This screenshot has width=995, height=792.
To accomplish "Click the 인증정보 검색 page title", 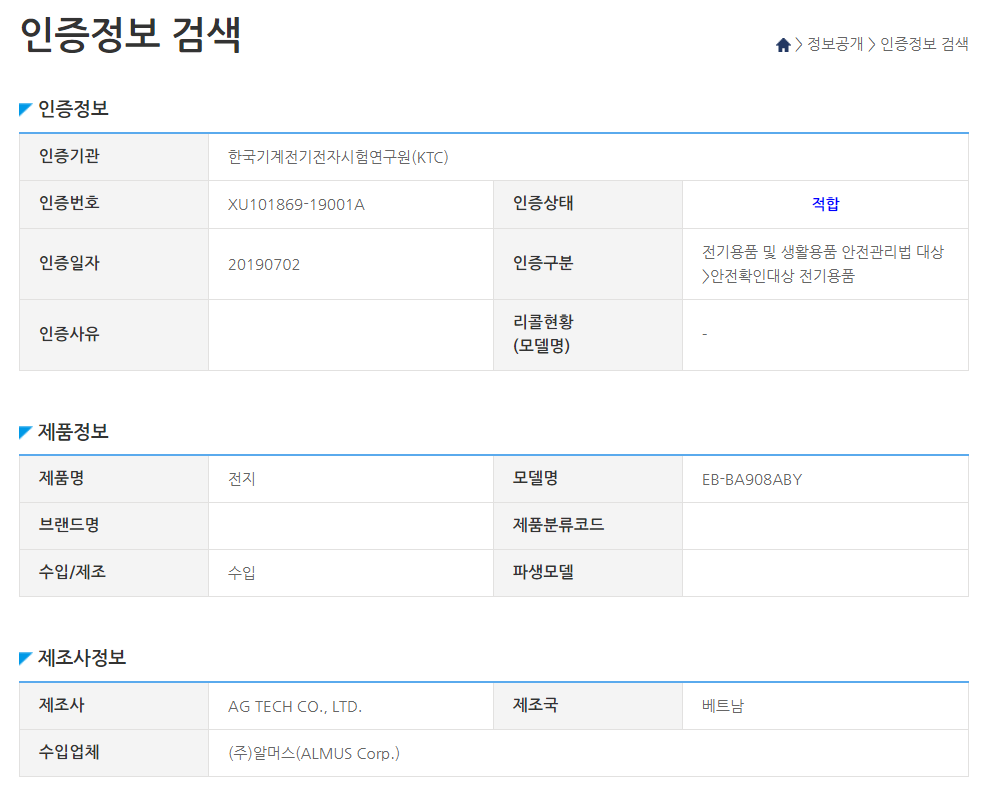I will click(131, 36).
